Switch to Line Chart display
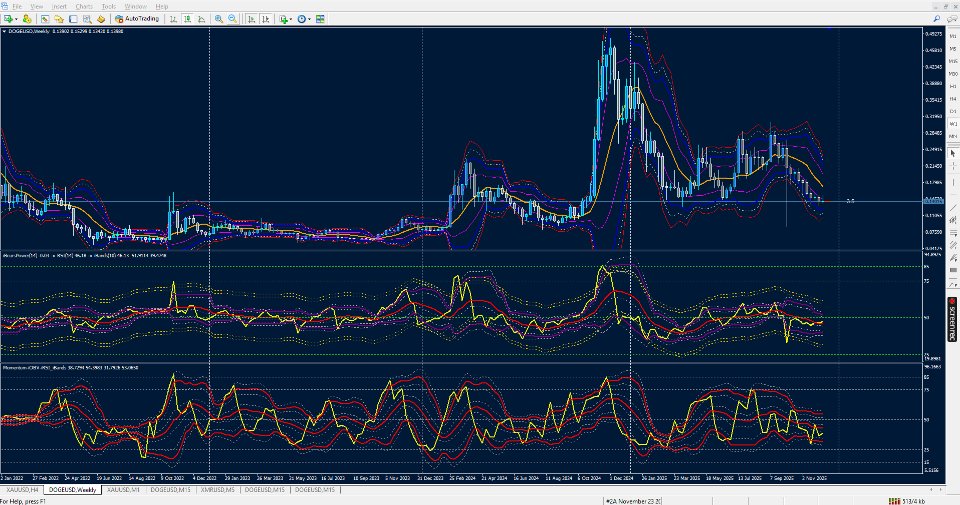Screen dimensions: 960x505 click(x=201, y=19)
